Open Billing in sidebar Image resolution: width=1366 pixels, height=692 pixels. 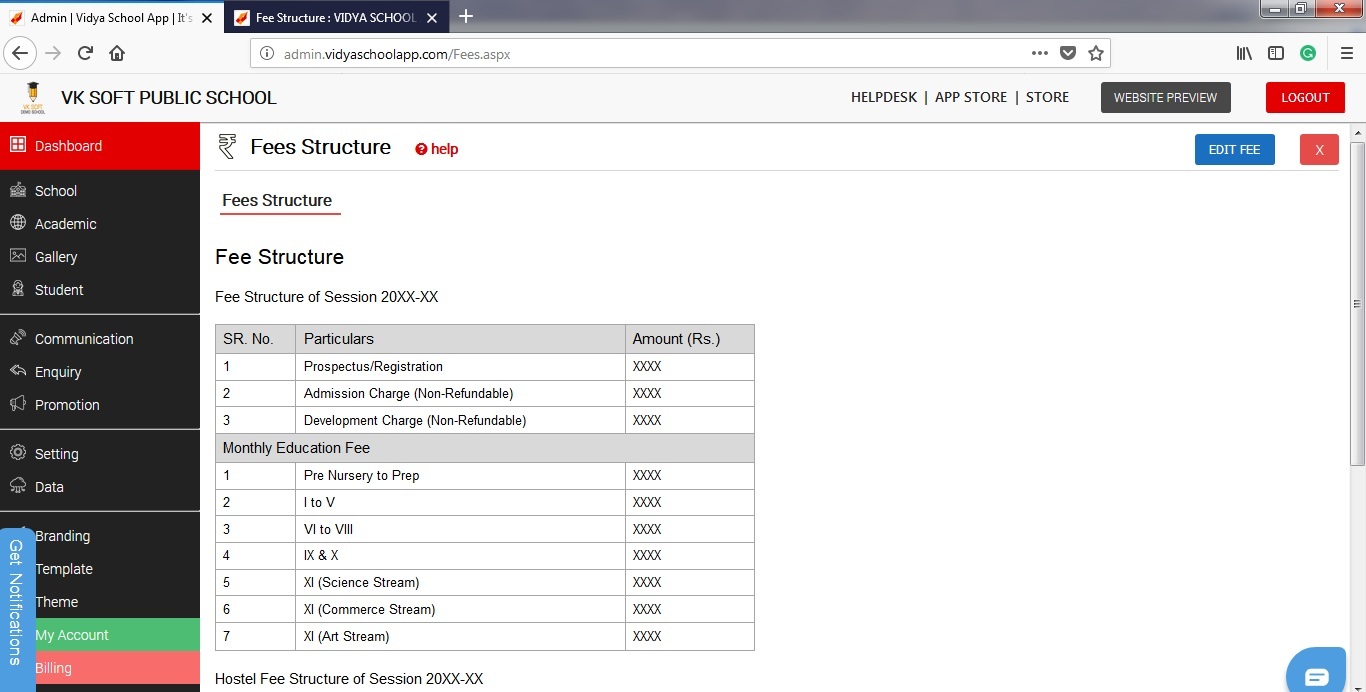117,668
